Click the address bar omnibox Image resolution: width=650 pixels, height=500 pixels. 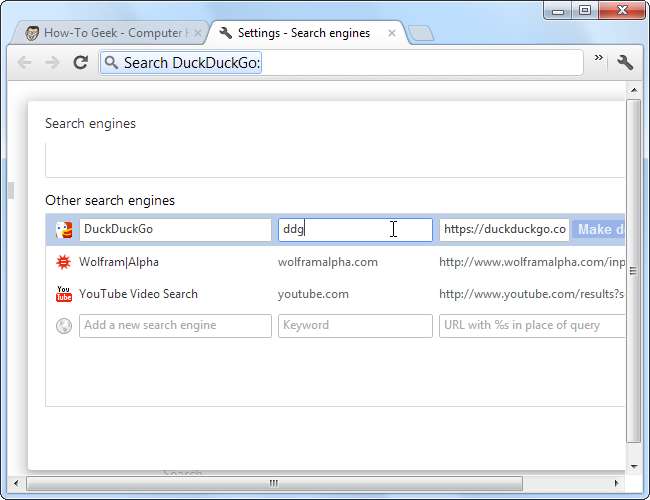point(340,63)
